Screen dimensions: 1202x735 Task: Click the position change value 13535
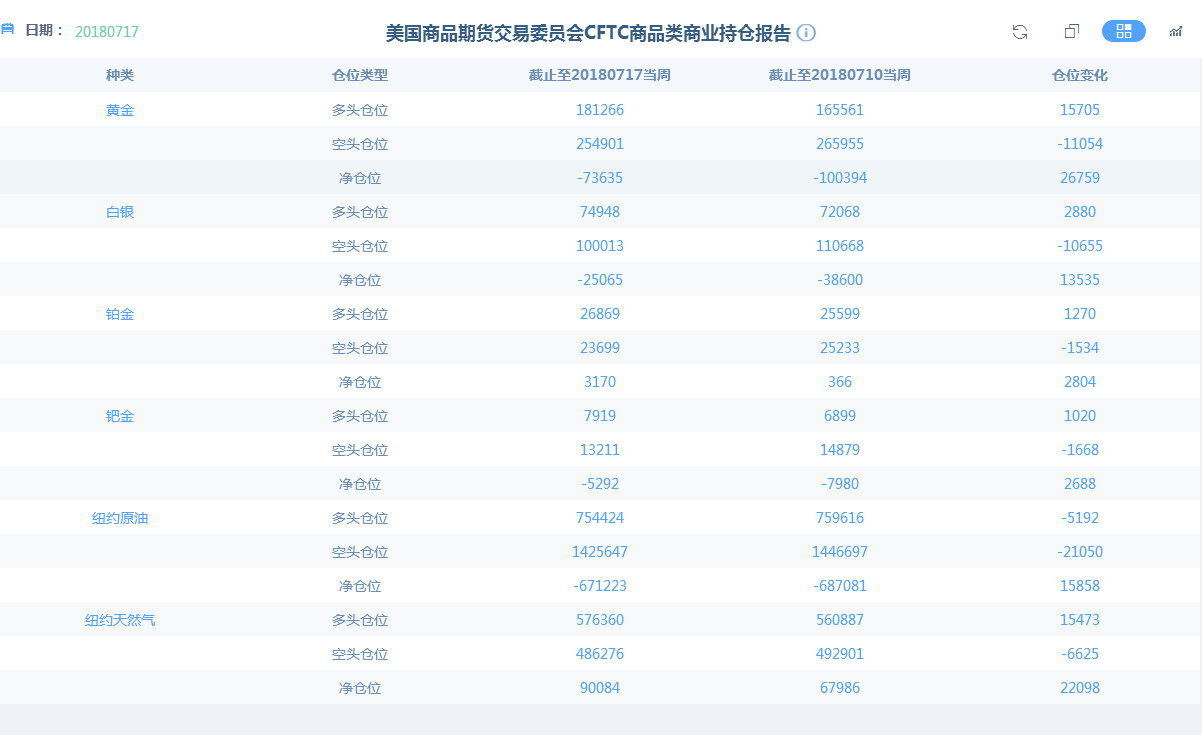[x=1080, y=280]
